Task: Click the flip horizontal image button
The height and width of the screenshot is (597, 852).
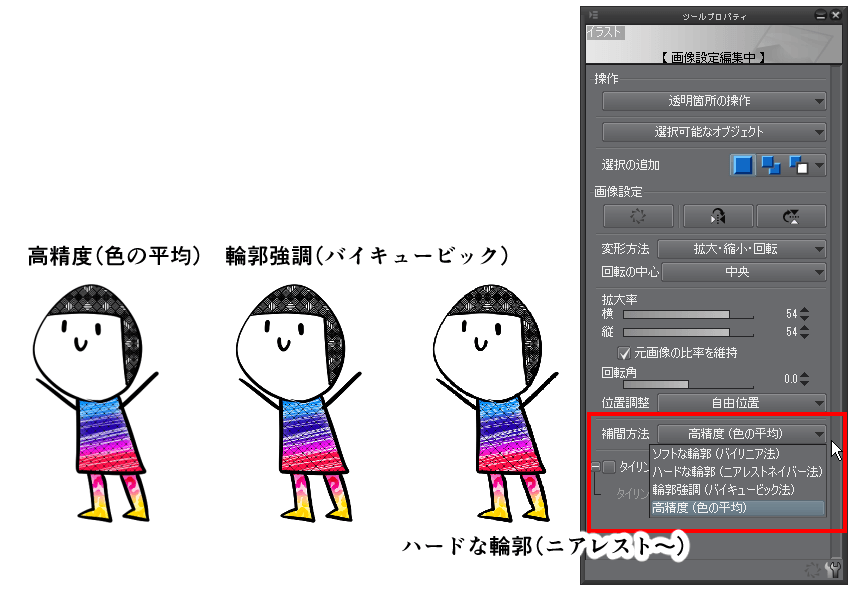Action: pos(718,216)
